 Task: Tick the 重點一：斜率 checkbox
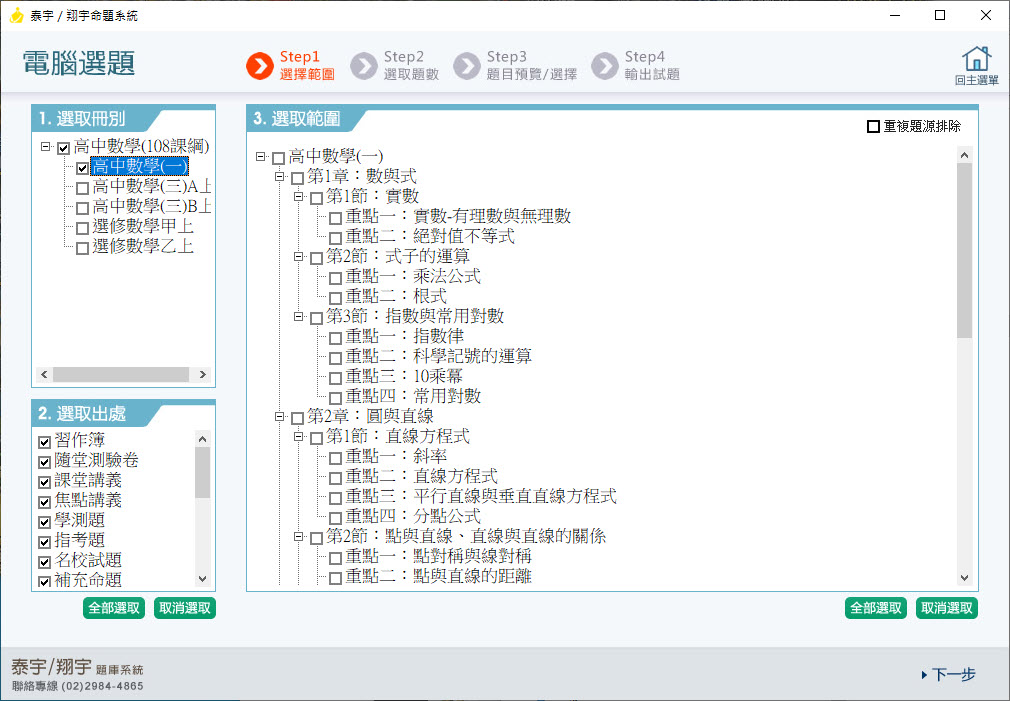point(335,458)
